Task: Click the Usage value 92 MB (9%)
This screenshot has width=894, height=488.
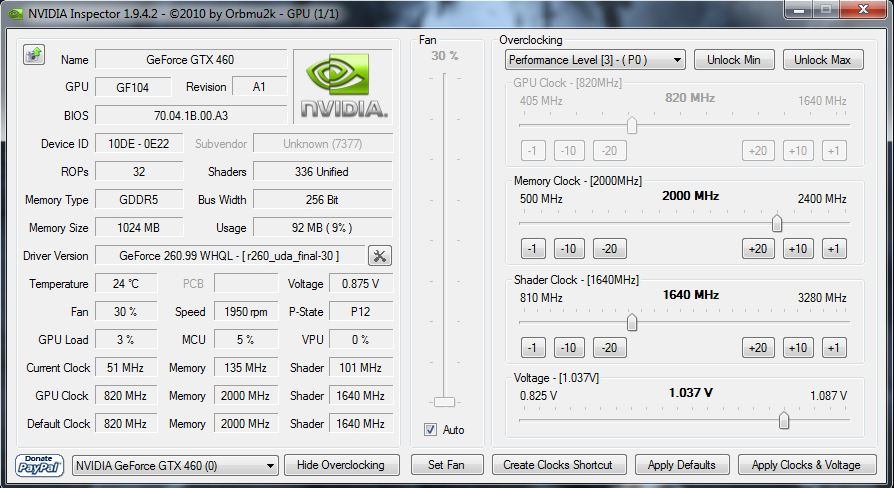Action: [x=323, y=228]
